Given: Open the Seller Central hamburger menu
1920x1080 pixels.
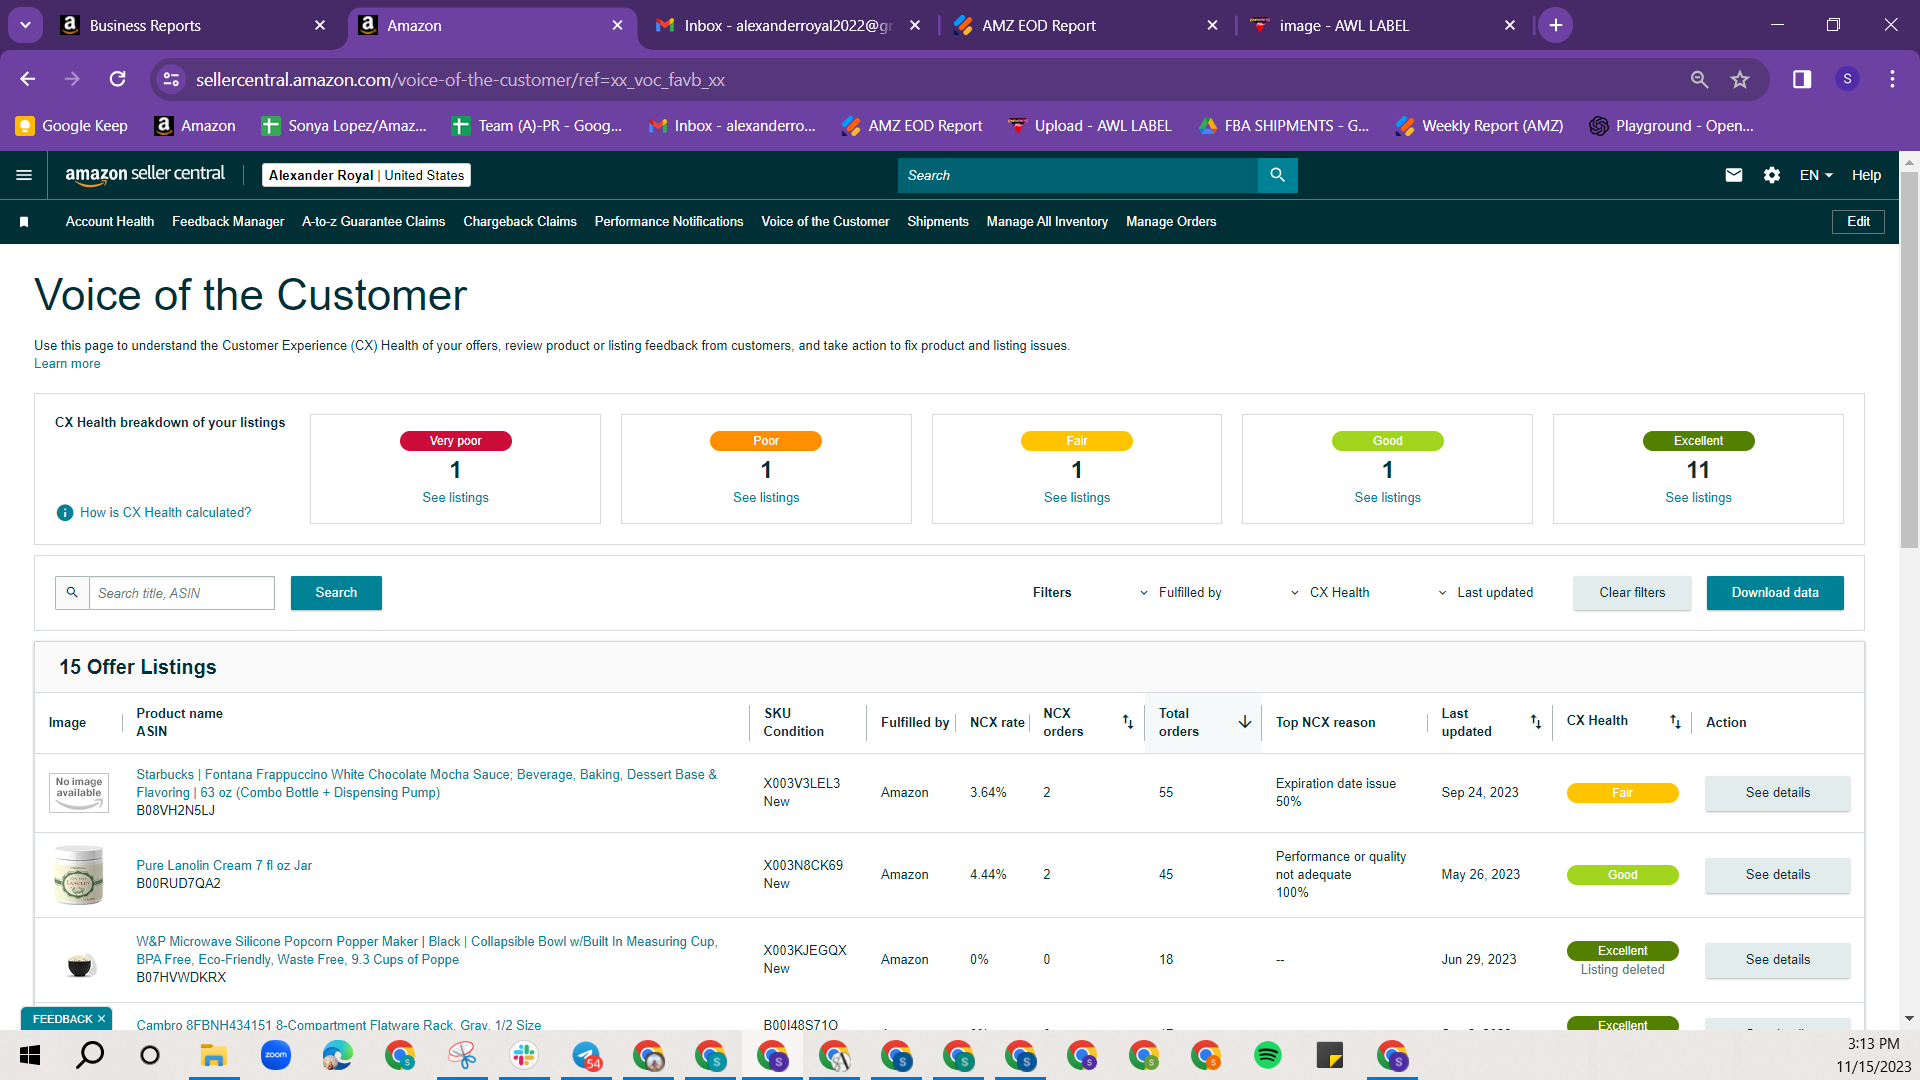Looking at the screenshot, I should pyautogui.click(x=24, y=175).
